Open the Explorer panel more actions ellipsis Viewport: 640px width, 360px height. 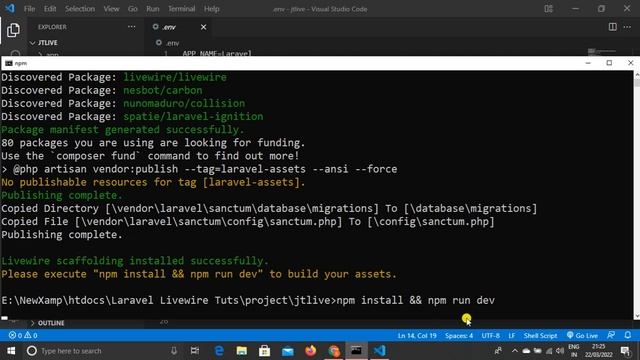(x=131, y=27)
